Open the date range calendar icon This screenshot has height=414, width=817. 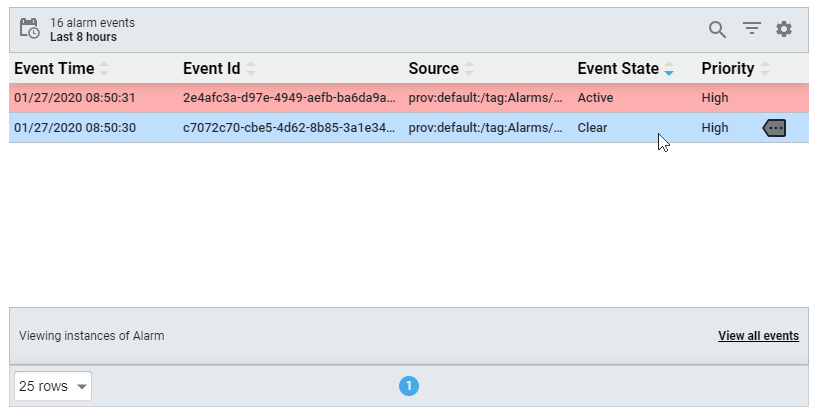coord(30,29)
